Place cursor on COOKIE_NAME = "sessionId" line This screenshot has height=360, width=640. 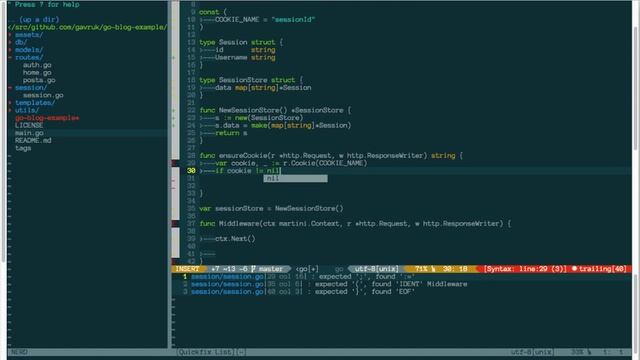(257, 20)
